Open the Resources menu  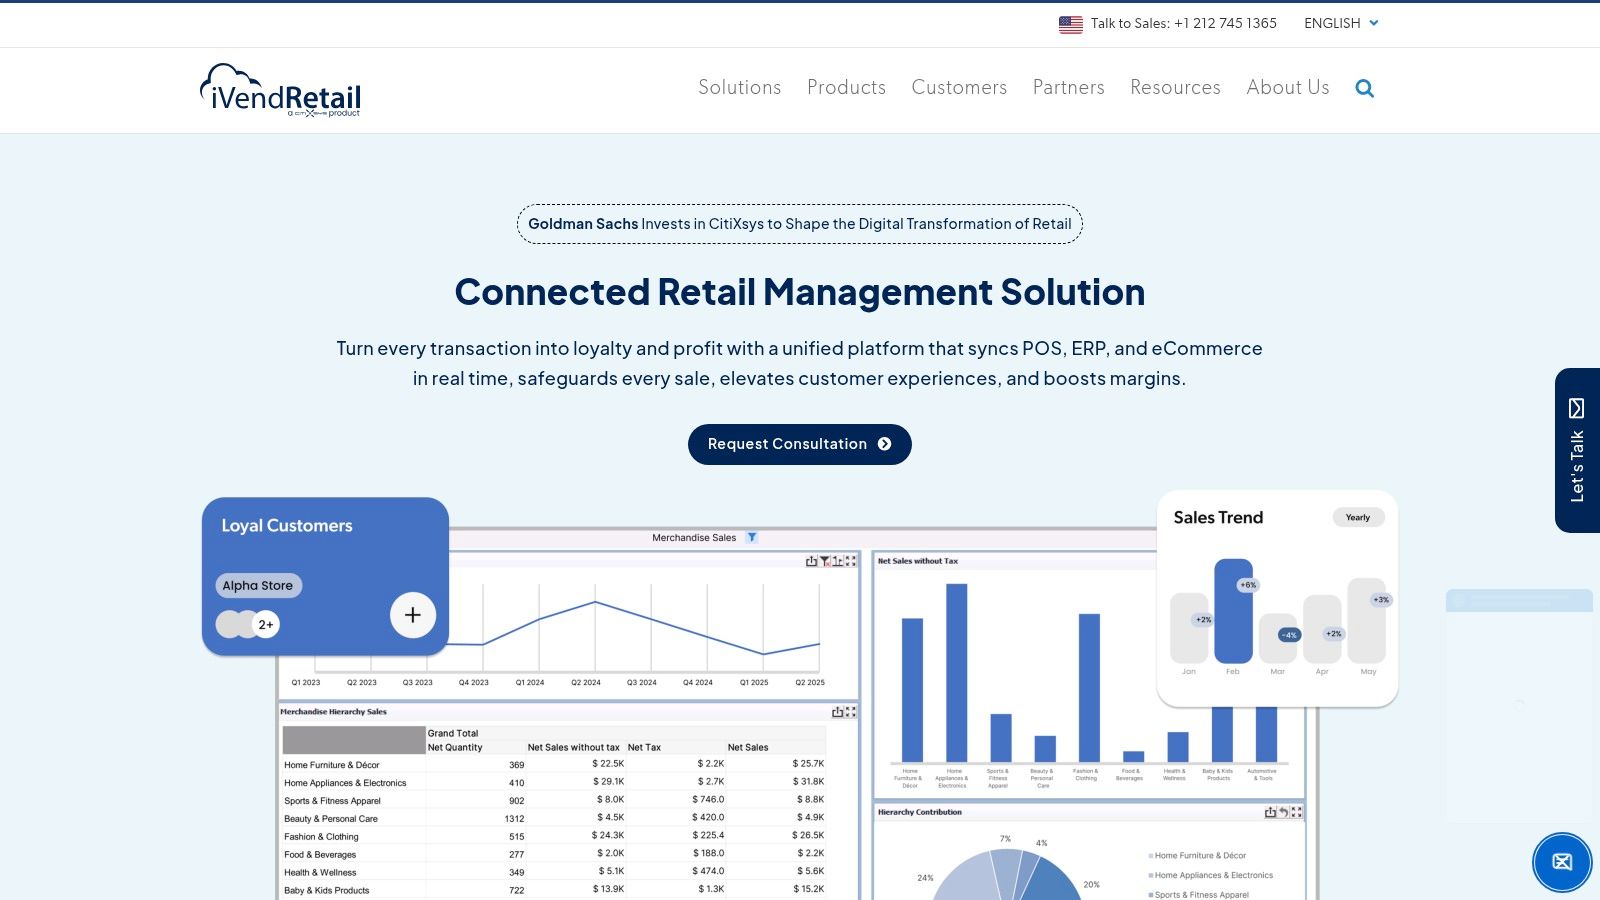tap(1175, 87)
